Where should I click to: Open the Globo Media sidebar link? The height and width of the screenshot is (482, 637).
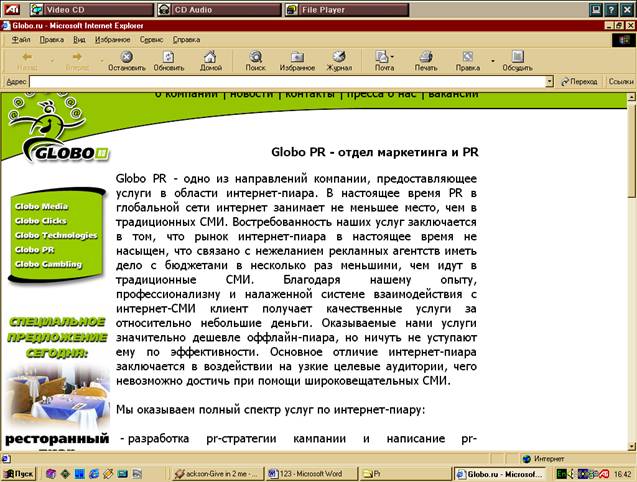41,206
